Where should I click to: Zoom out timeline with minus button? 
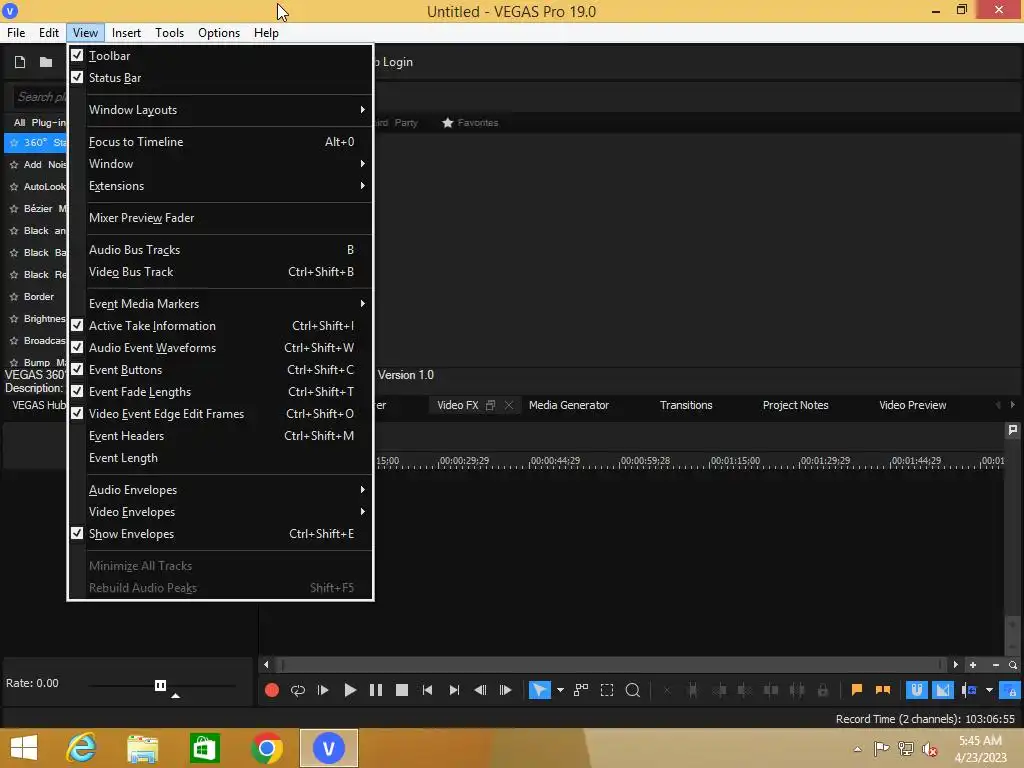point(996,665)
